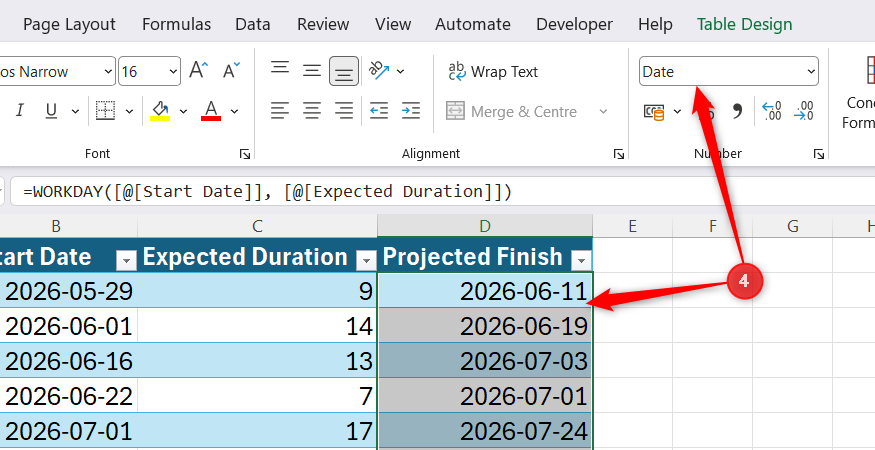
Task: Select cell with 2026-05-29
Action: 68,290
